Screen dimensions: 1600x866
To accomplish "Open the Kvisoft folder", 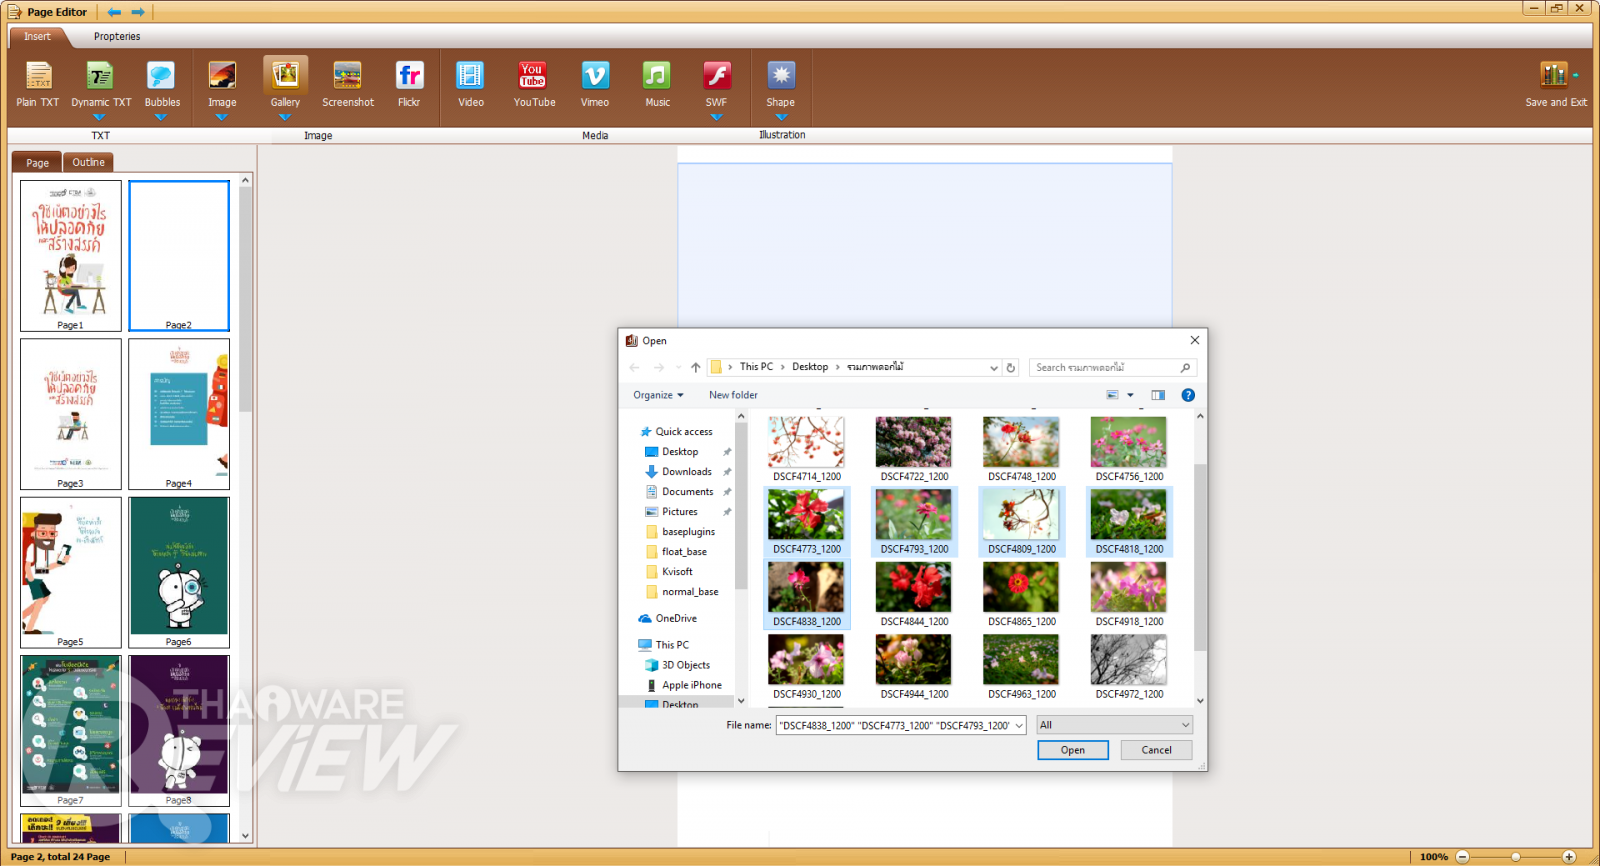I will [x=677, y=572].
